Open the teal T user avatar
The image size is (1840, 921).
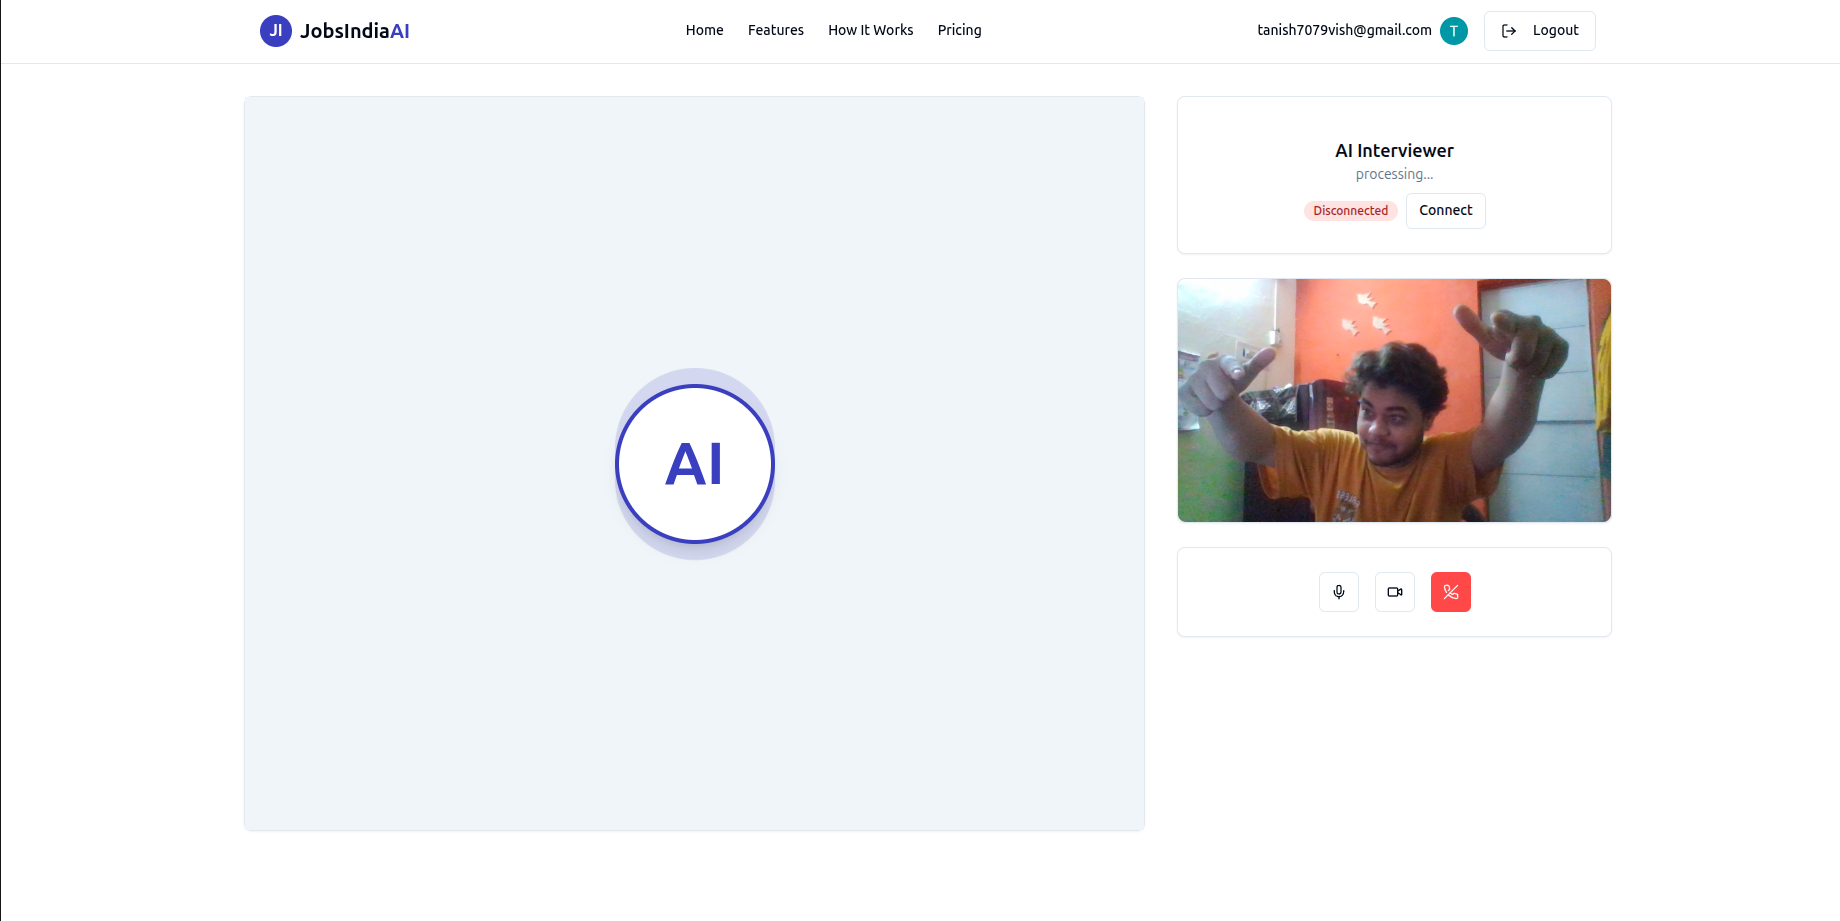coord(1454,31)
